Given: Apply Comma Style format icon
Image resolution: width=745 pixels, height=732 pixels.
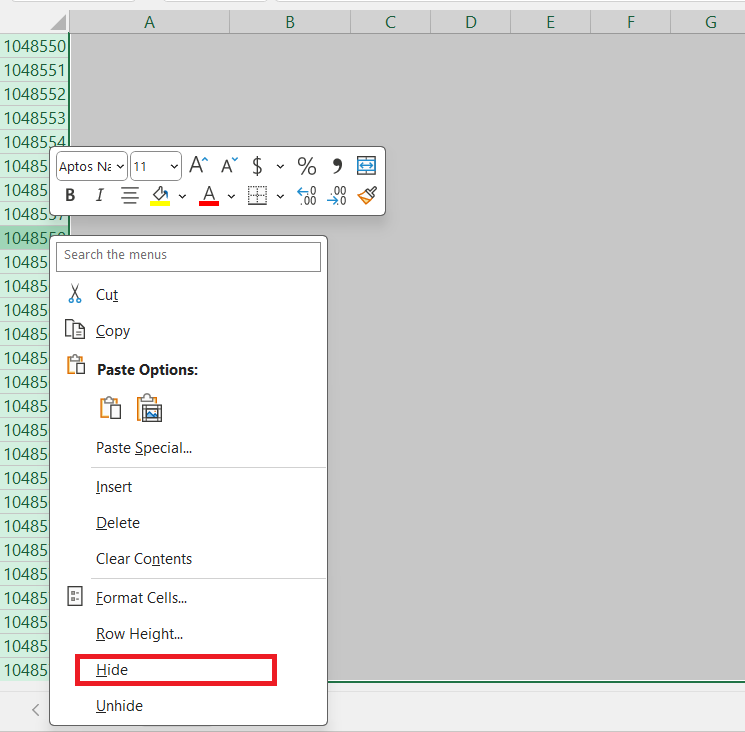Looking at the screenshot, I should pyautogui.click(x=337, y=166).
